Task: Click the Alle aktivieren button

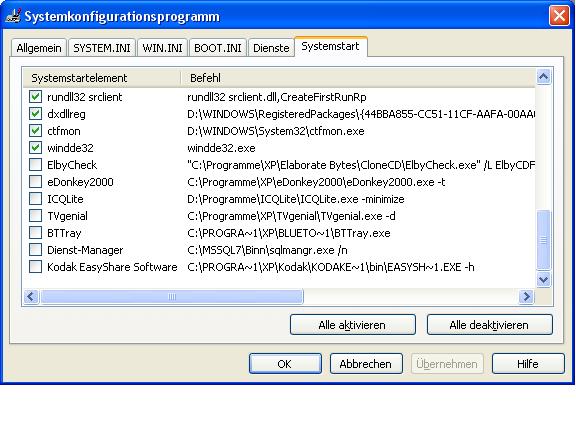Action: click(x=353, y=325)
